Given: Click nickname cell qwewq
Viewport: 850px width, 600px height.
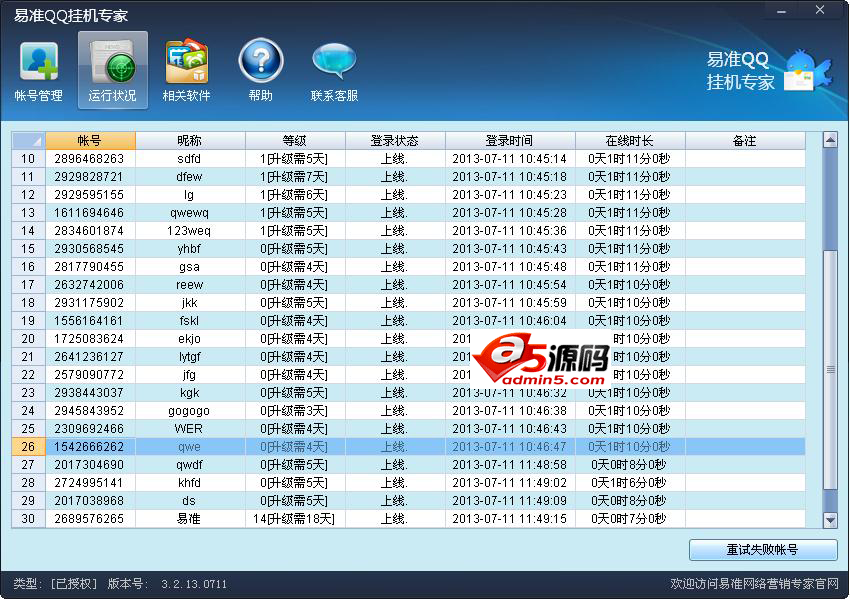Looking at the screenshot, I should click(189, 213).
